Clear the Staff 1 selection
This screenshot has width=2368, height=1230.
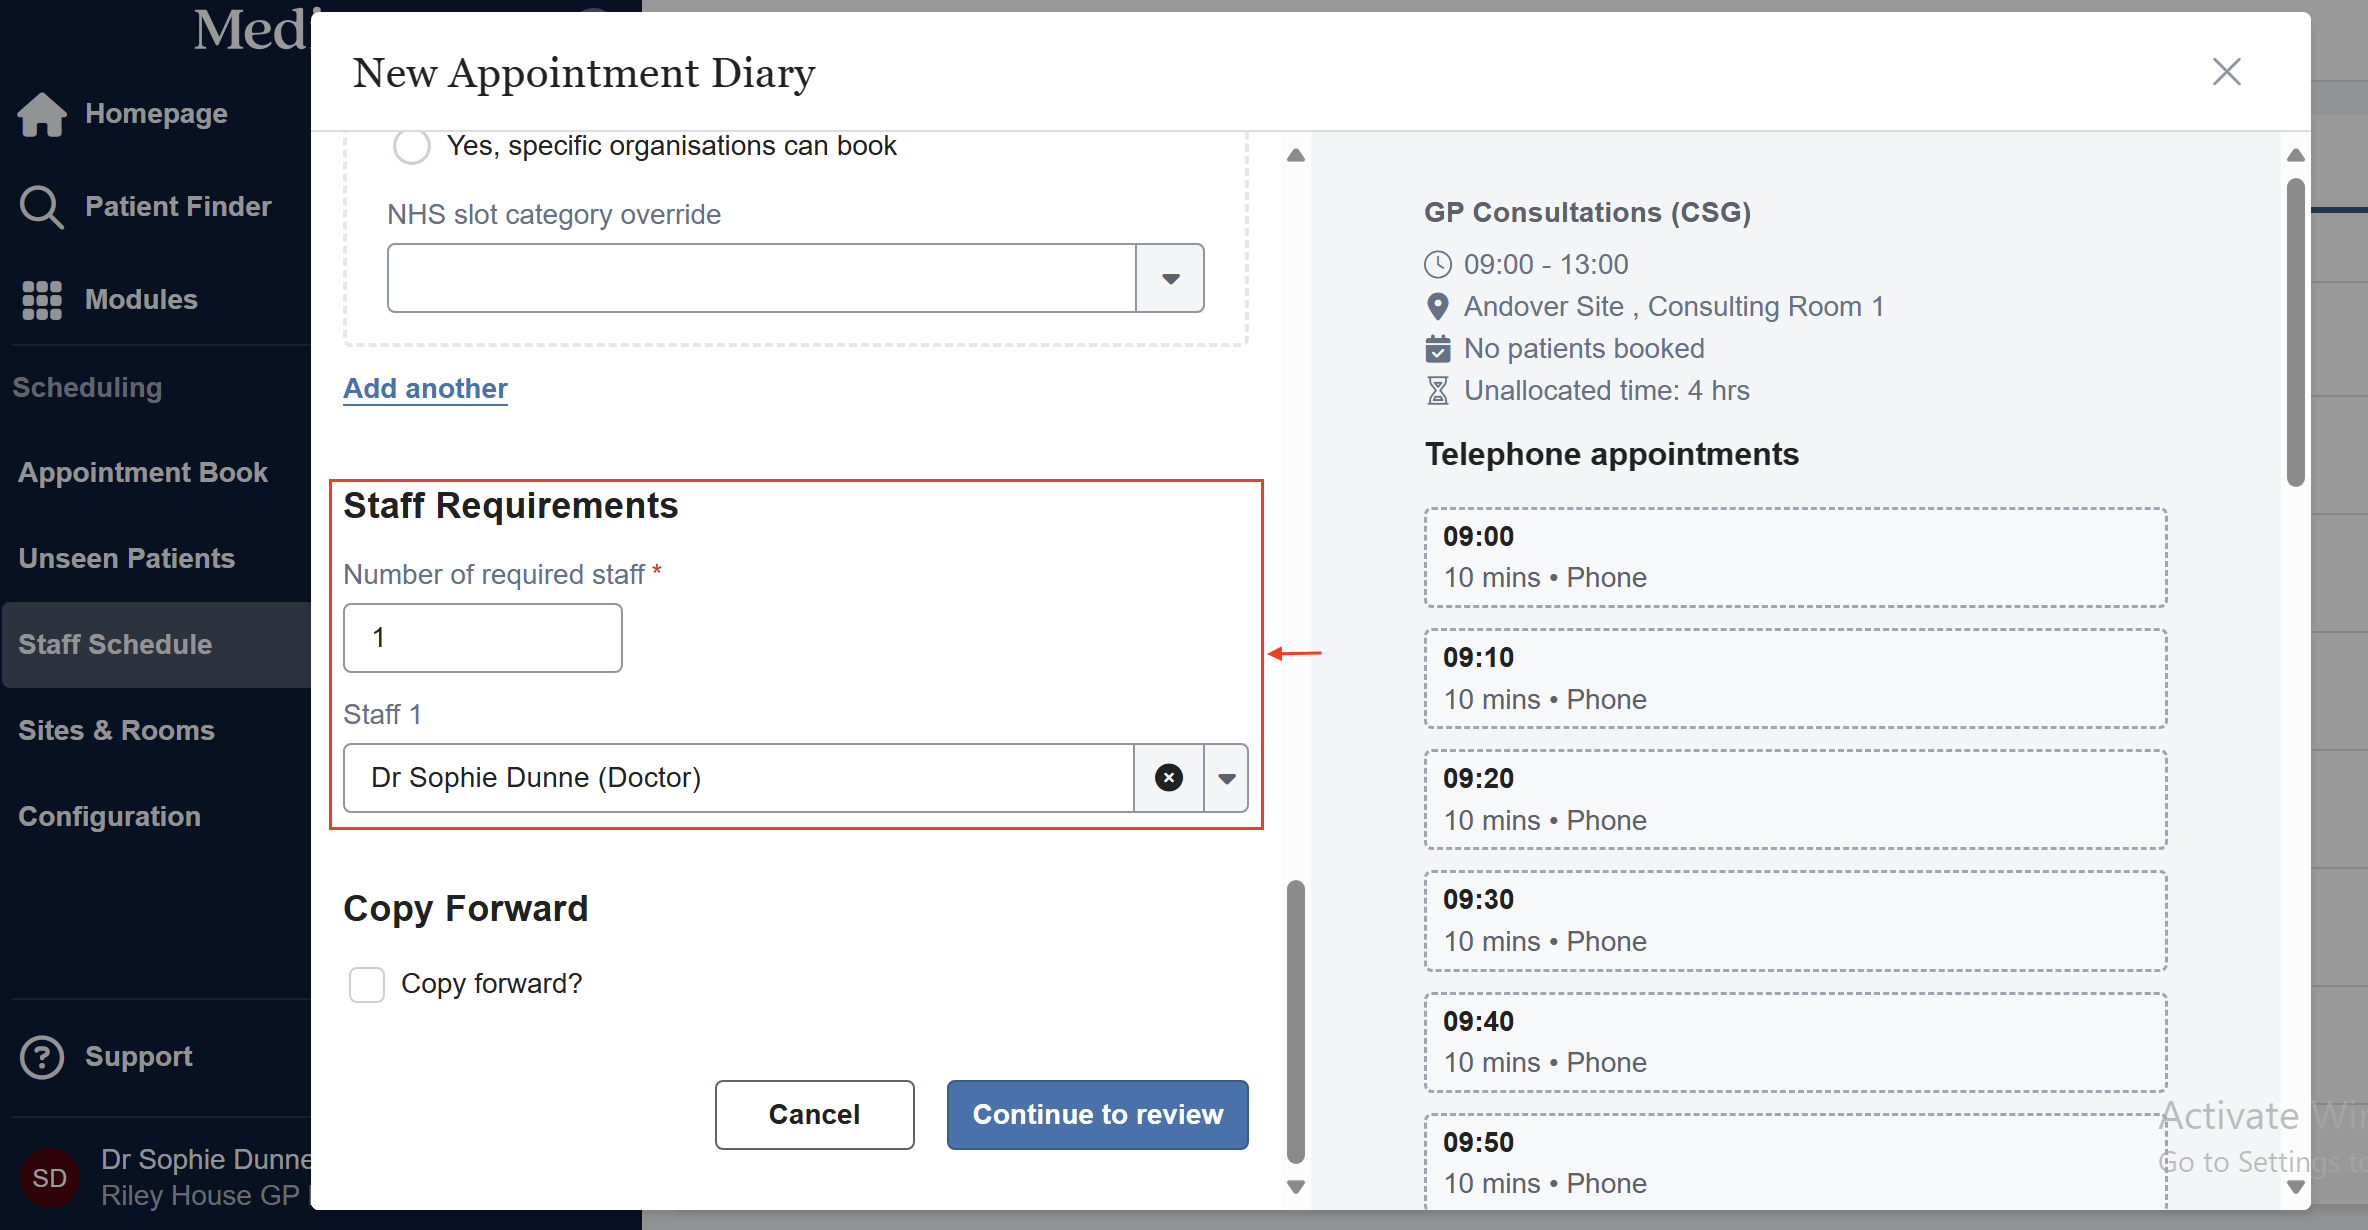(1168, 778)
